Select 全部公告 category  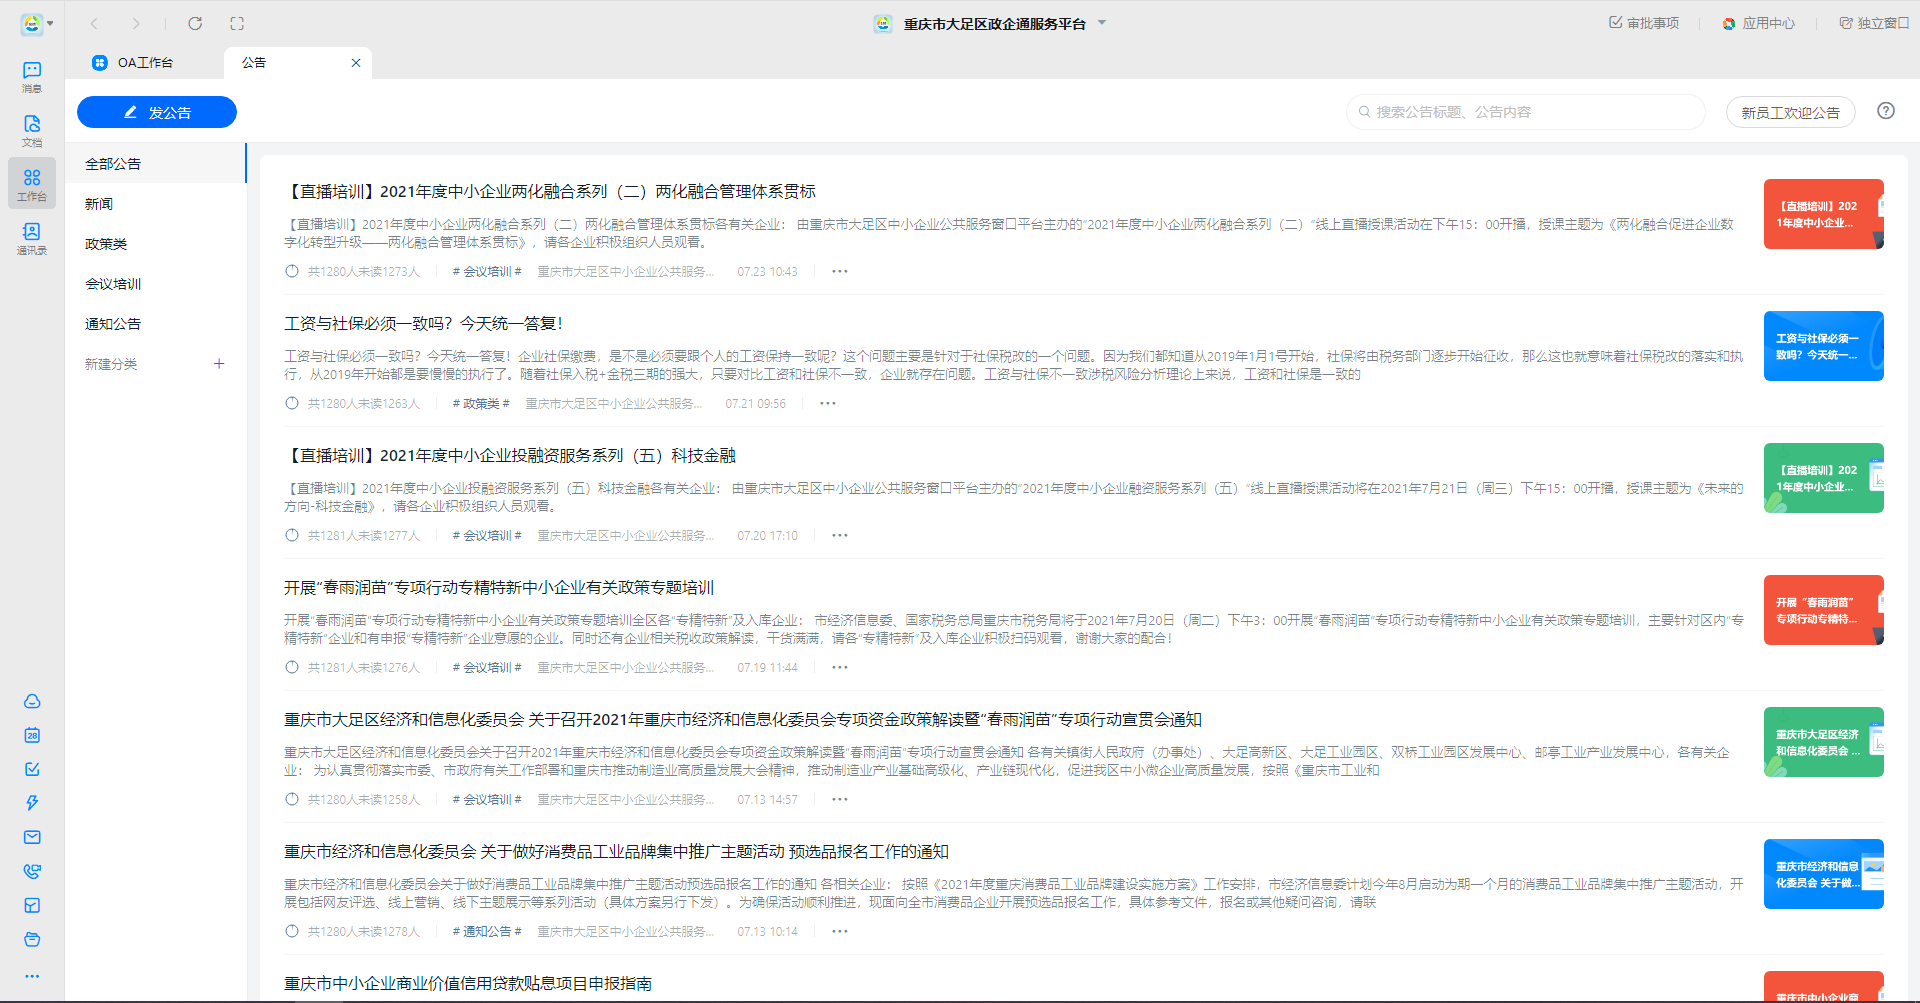click(156, 163)
